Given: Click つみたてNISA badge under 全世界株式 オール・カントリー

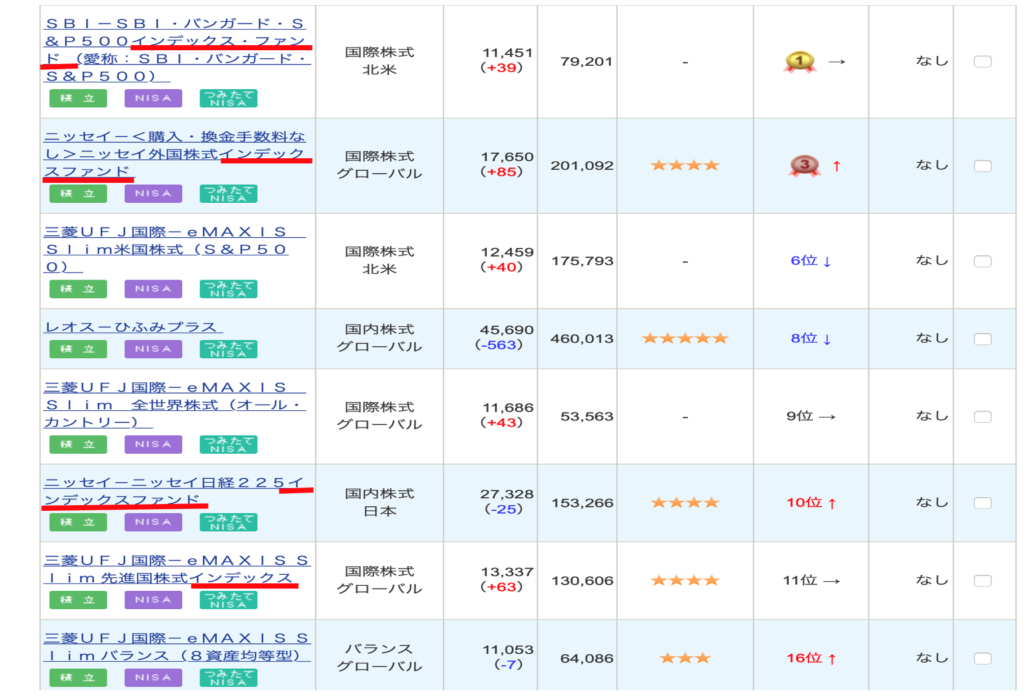Looking at the screenshot, I should [228, 444].
